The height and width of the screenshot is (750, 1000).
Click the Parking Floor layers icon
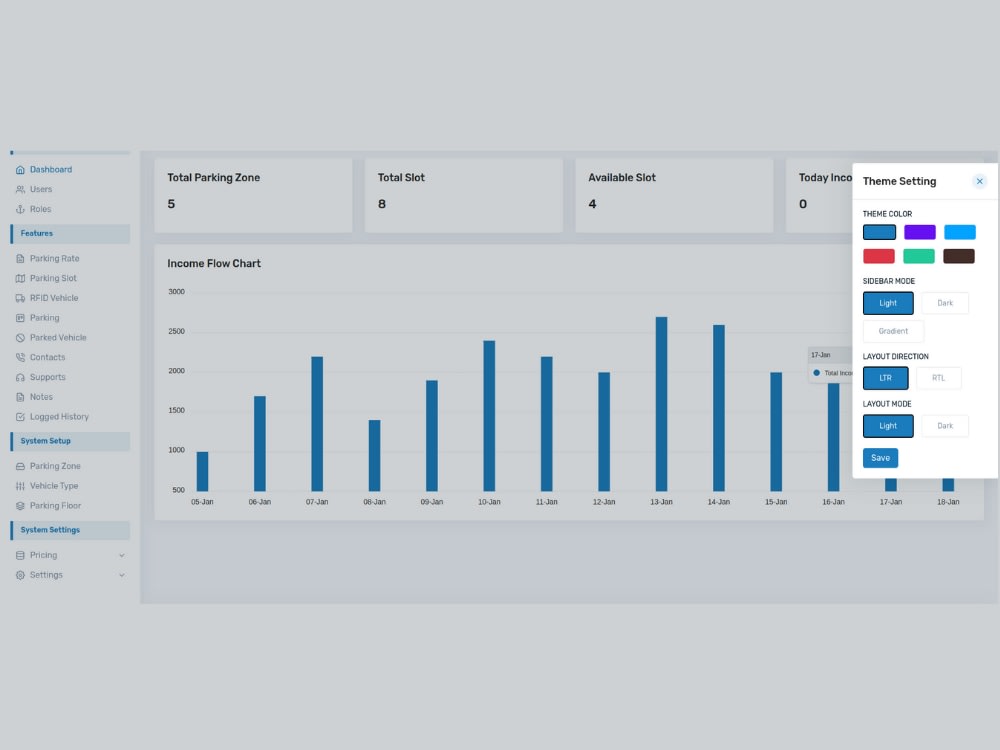coord(20,506)
